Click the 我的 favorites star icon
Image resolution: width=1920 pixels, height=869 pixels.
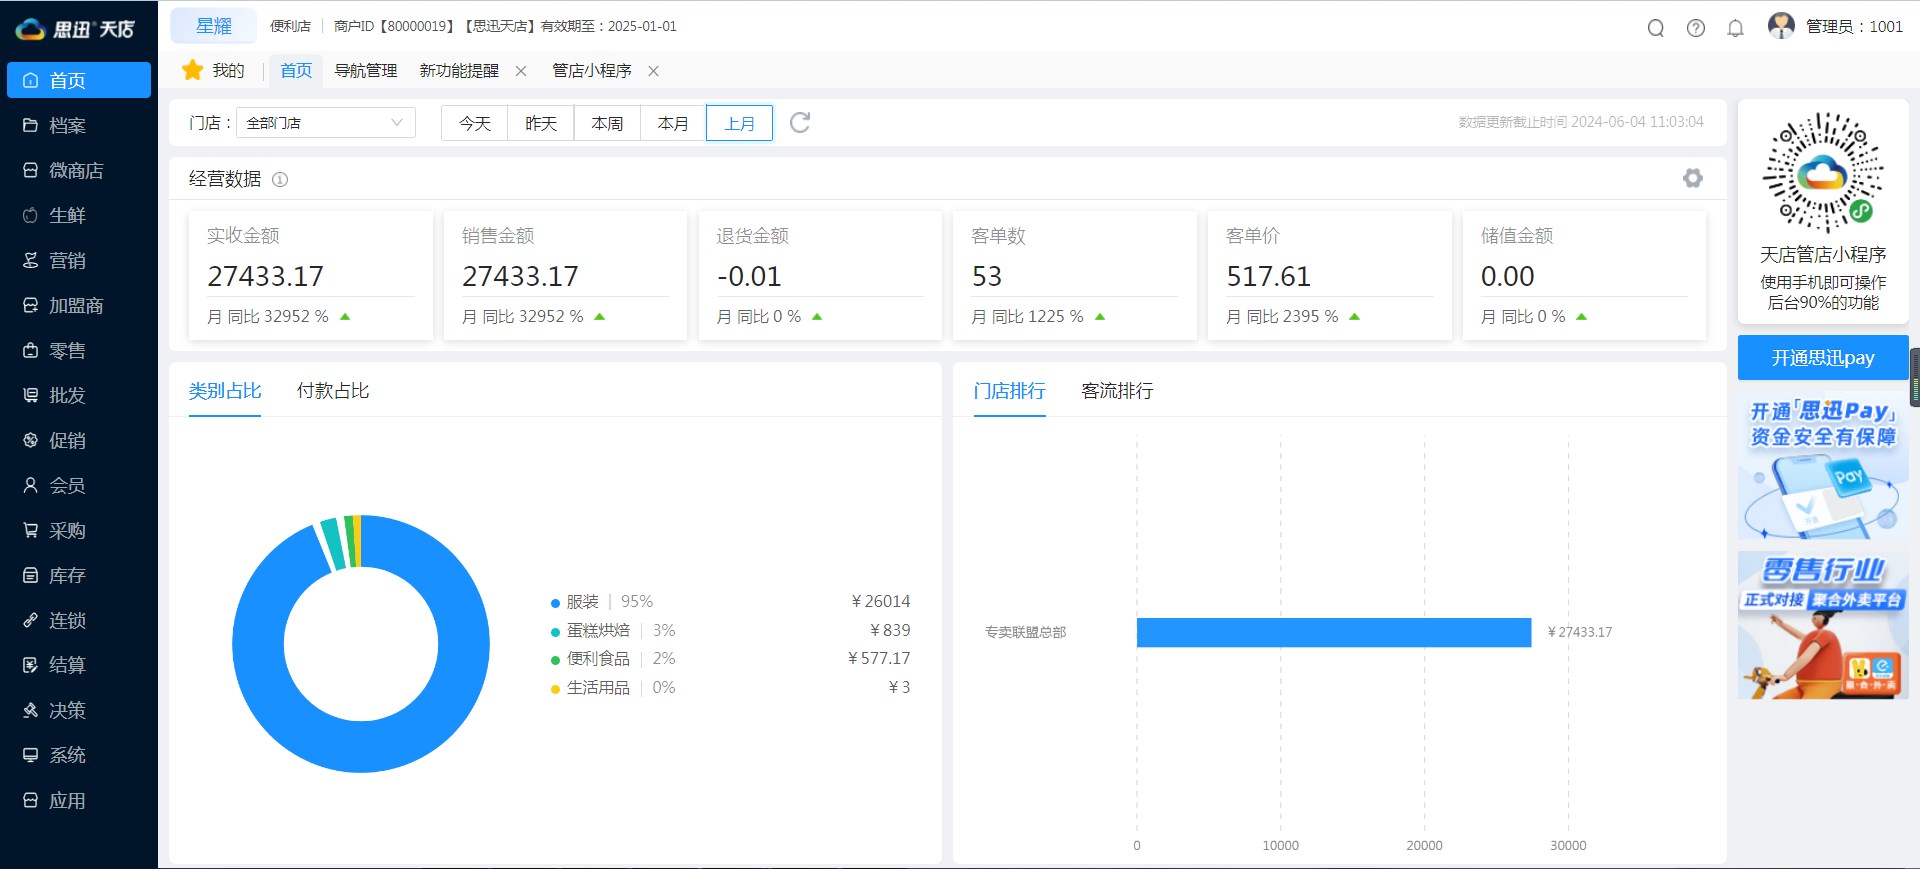(192, 70)
